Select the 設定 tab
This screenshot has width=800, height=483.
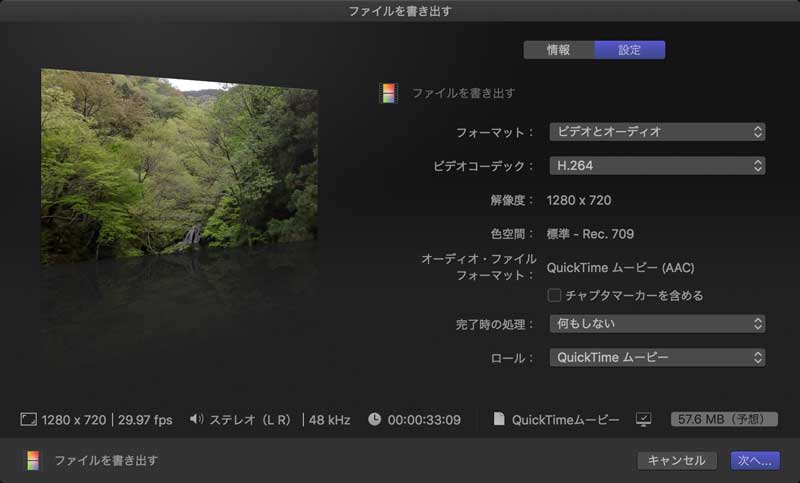click(x=630, y=50)
